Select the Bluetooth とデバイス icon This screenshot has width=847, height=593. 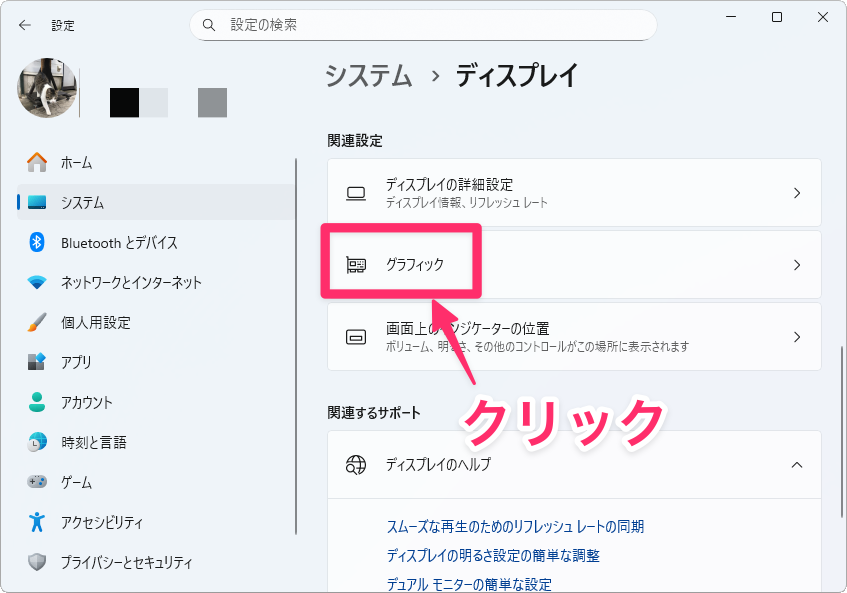(x=37, y=242)
